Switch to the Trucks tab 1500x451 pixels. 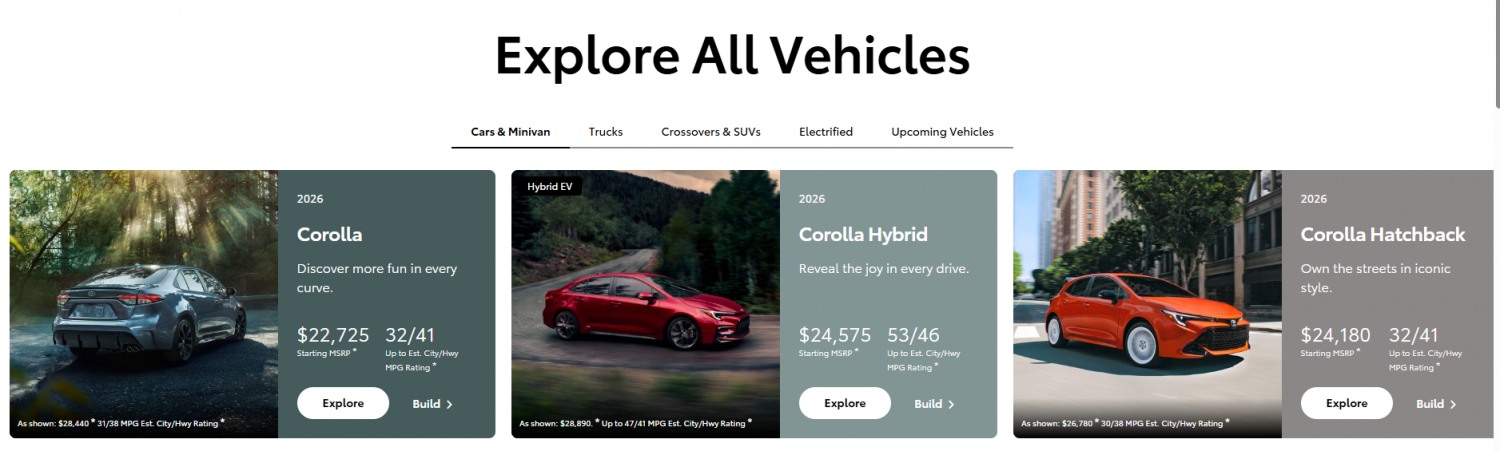pos(606,132)
